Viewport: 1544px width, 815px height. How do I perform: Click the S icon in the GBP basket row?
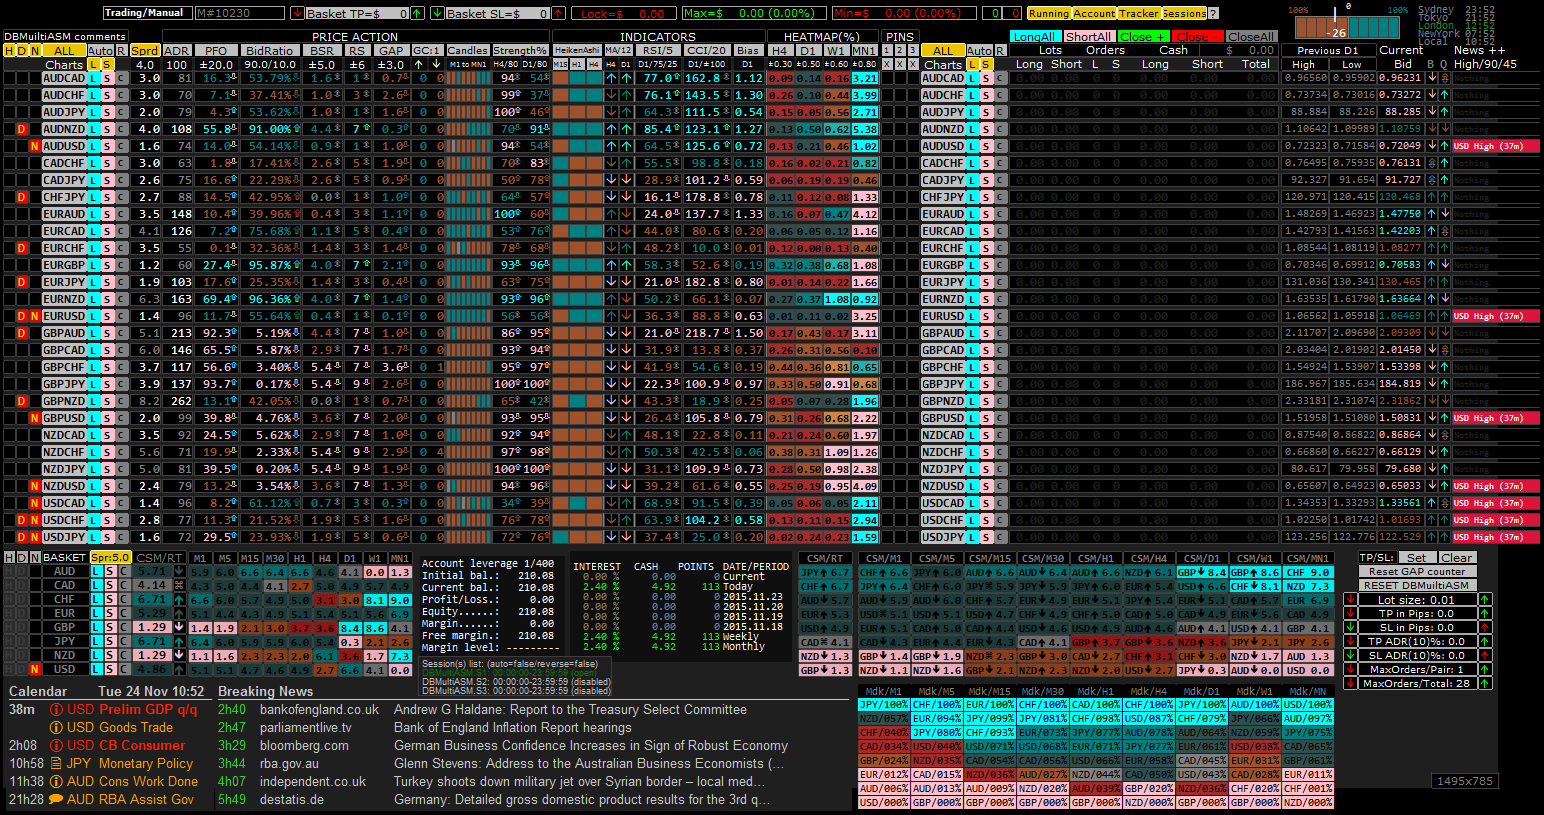click(x=110, y=628)
